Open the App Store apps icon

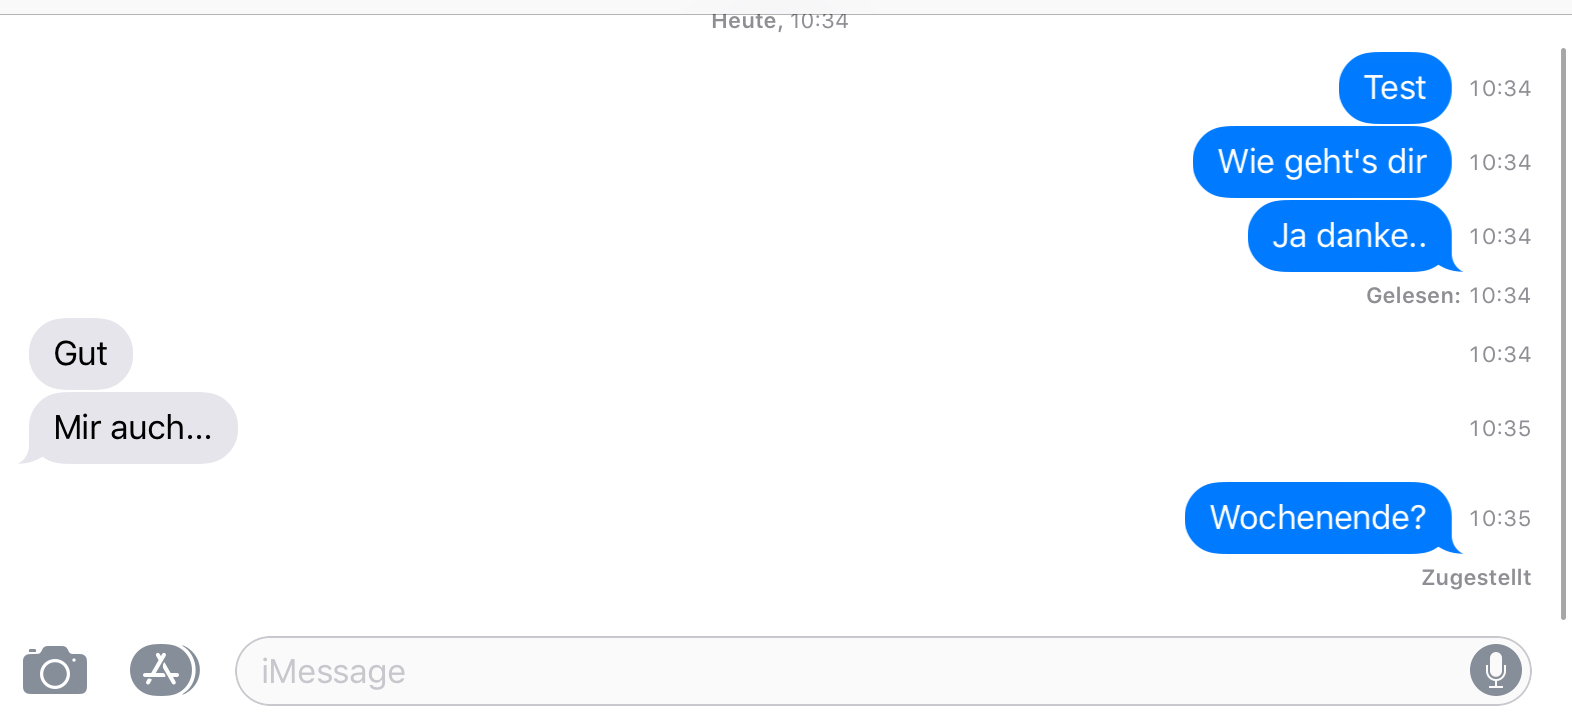point(164,670)
